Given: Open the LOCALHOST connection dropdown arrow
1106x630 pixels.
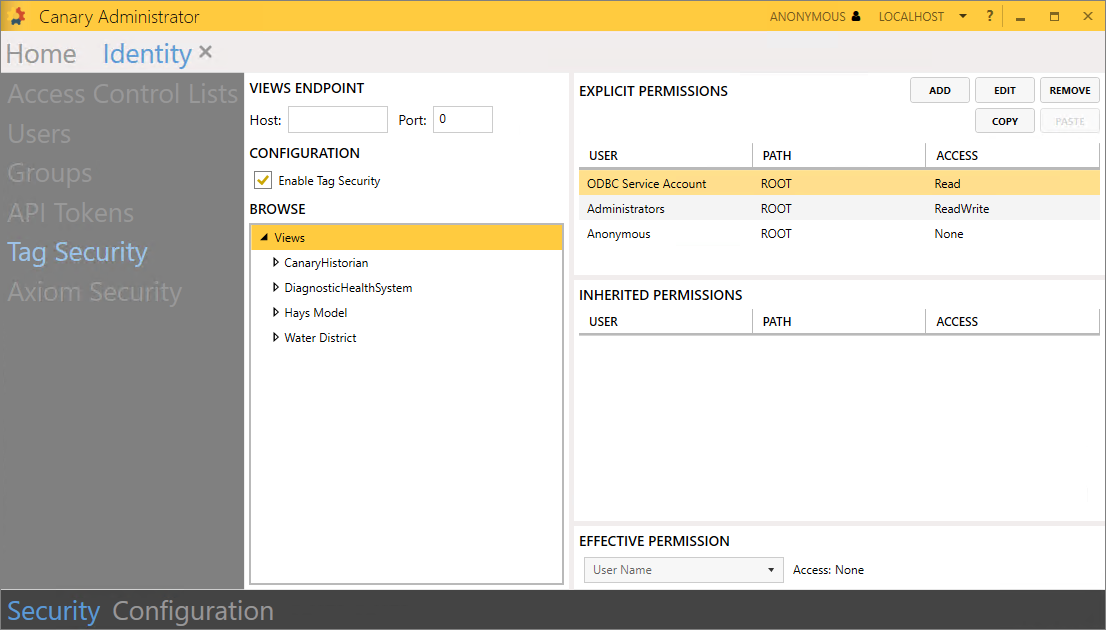Looking at the screenshot, I should tap(962, 17).
